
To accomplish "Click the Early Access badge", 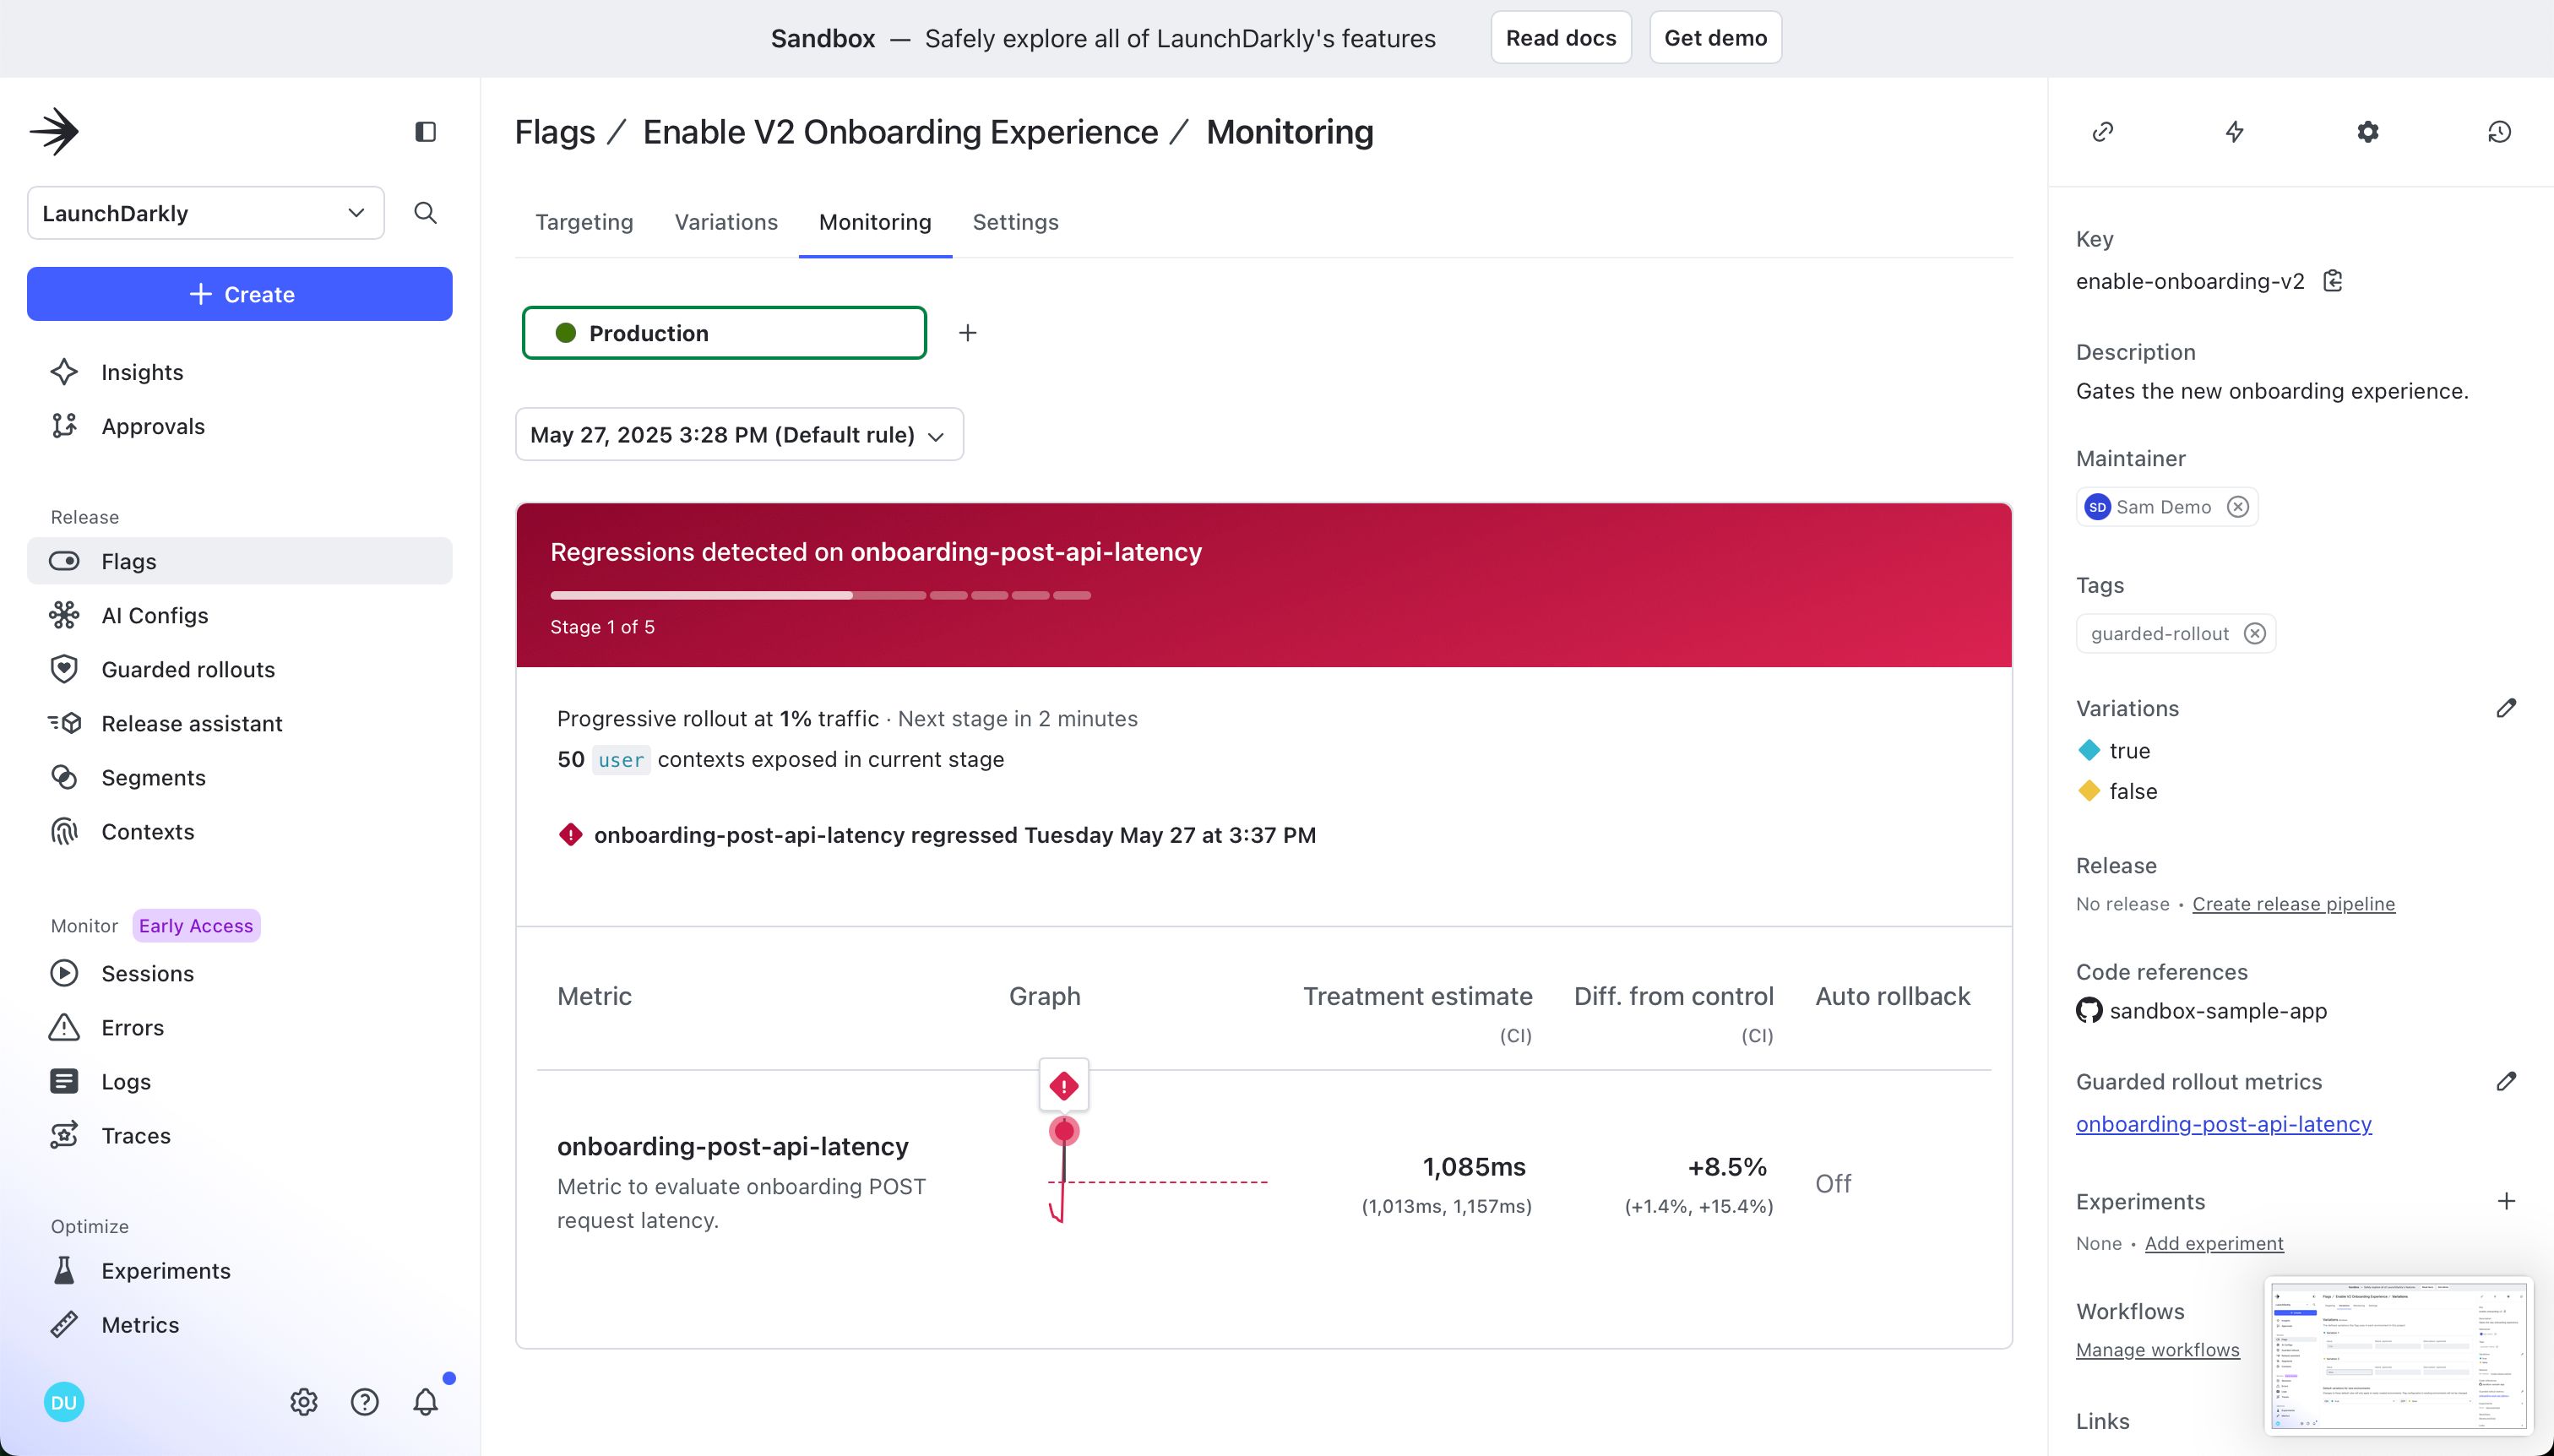I will pos(196,926).
